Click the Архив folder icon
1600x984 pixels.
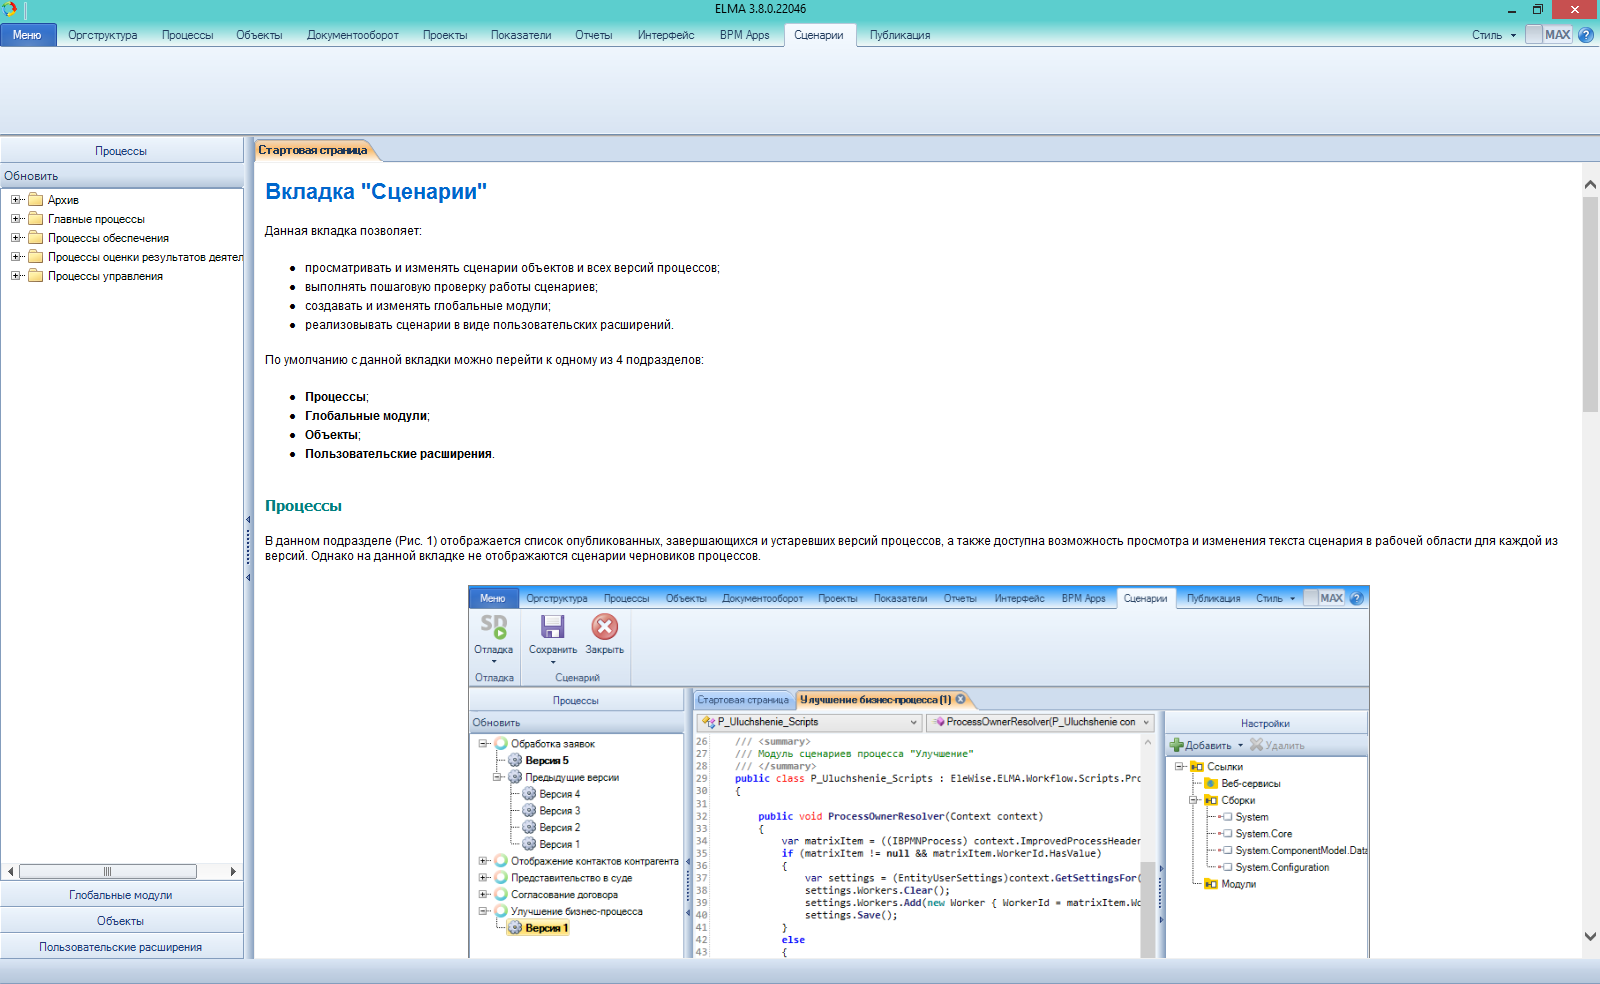pos(36,200)
